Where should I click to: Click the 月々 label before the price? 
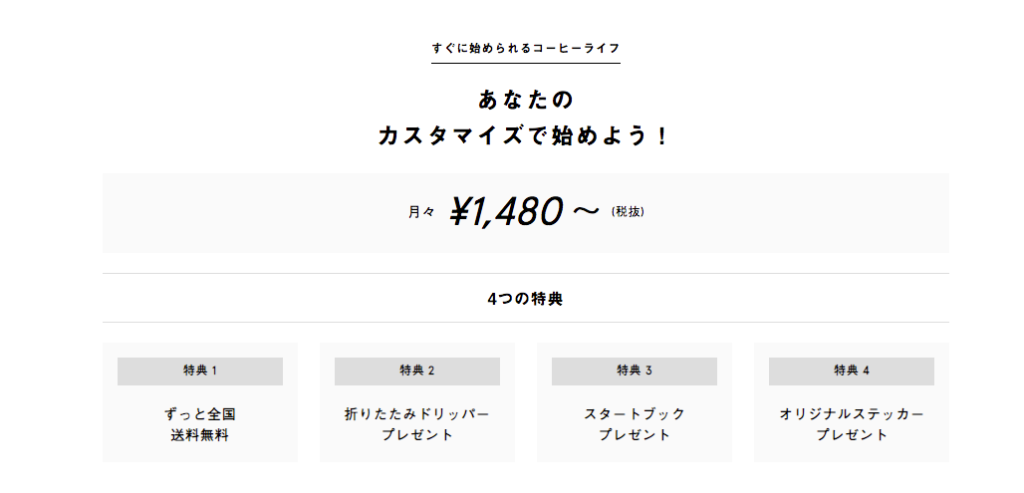421,212
